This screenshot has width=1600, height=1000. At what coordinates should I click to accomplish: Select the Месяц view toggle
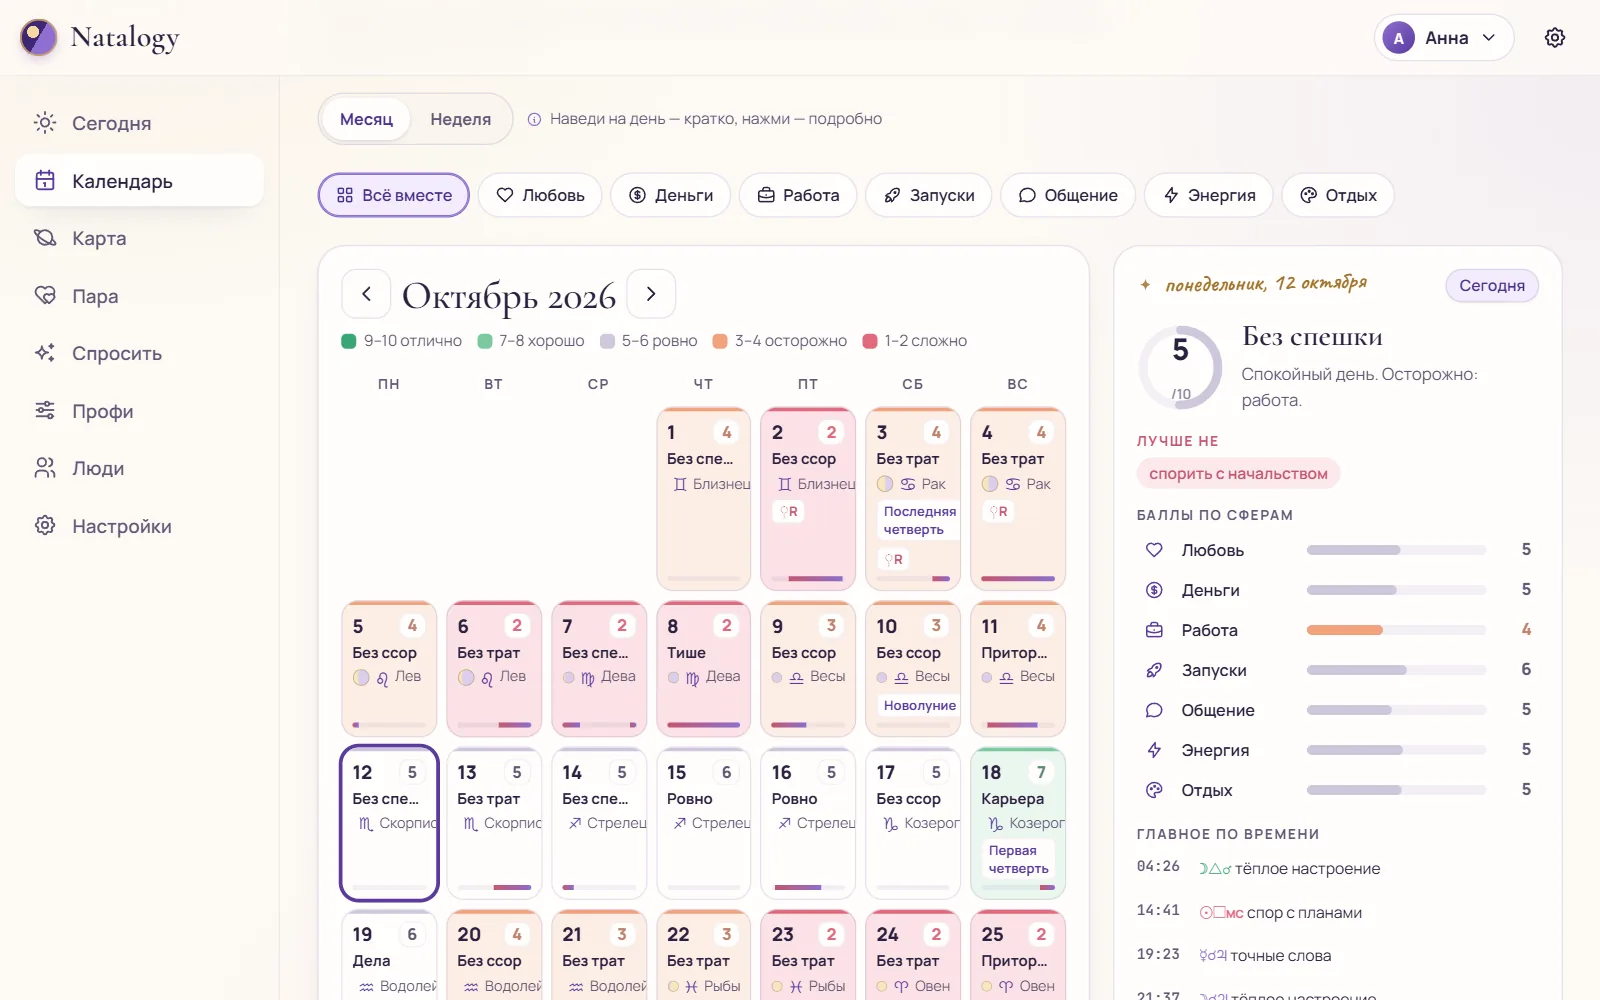pos(366,119)
